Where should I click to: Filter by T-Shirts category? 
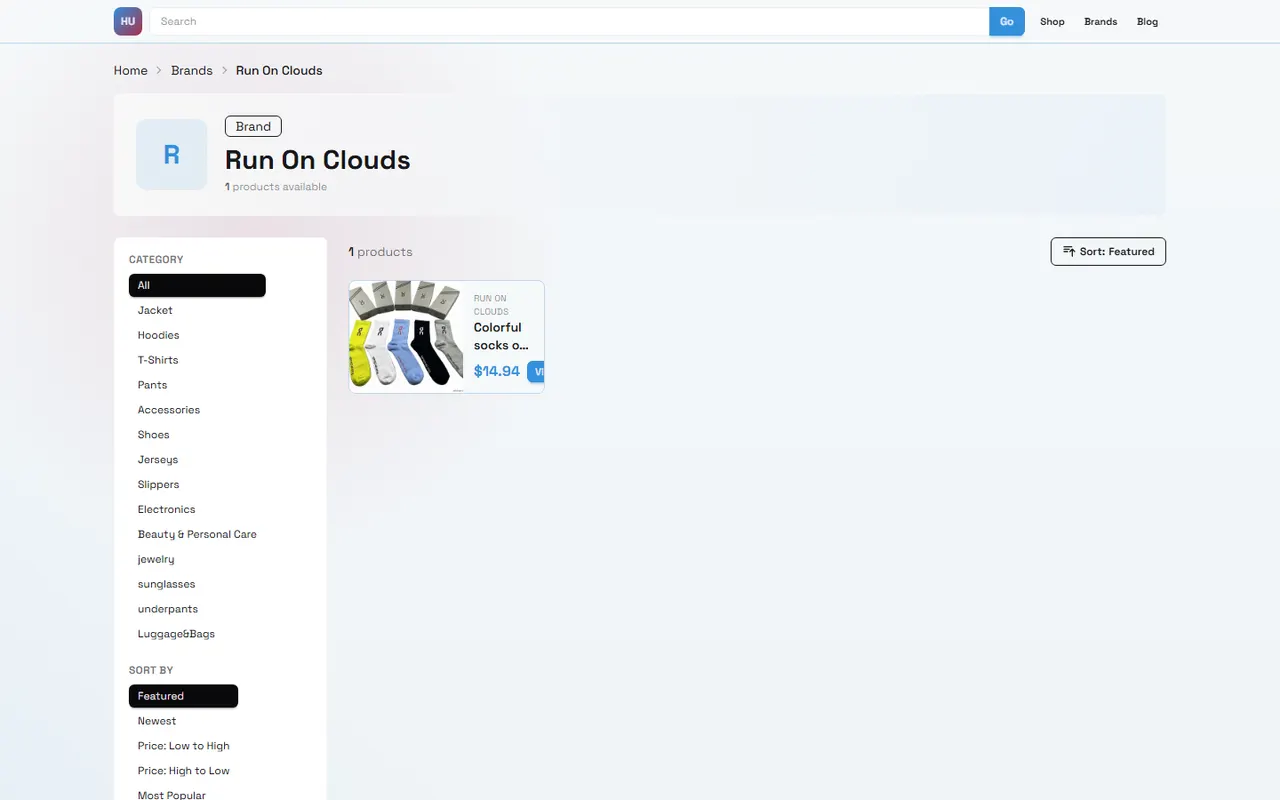pyautogui.click(x=158, y=360)
